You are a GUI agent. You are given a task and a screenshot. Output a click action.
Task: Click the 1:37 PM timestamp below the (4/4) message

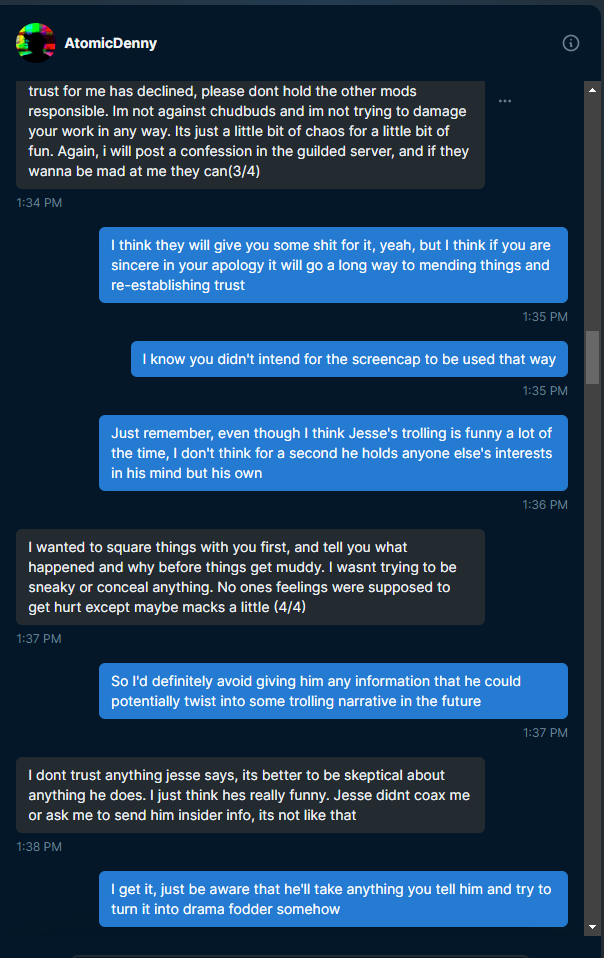(39, 639)
